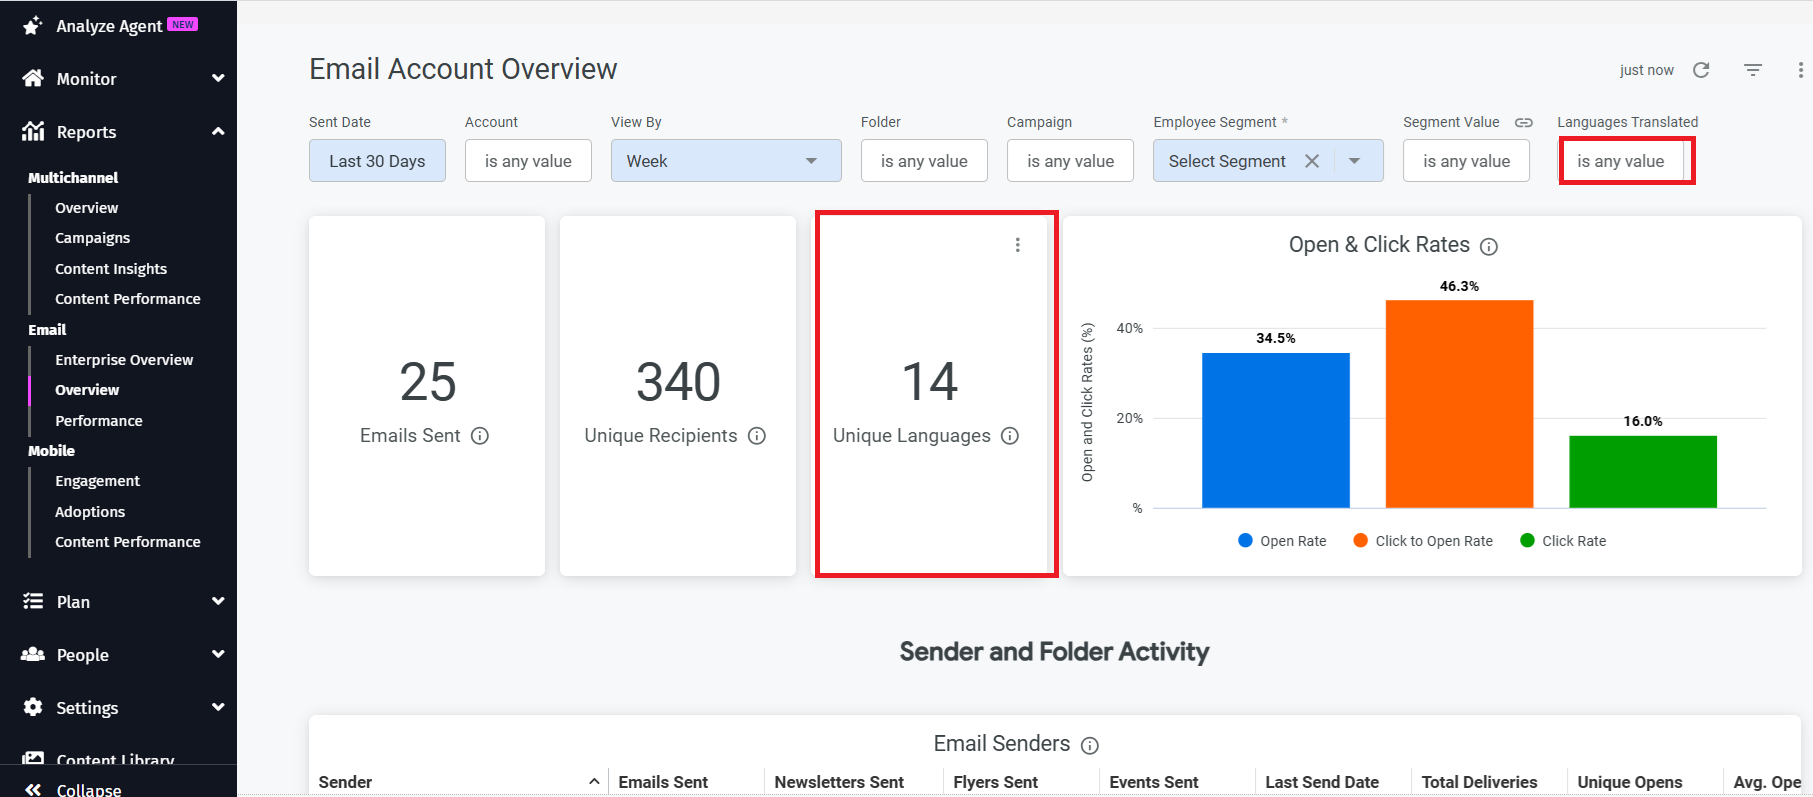Click info icon beside Emails Sent
Image resolution: width=1813 pixels, height=797 pixels.
(480, 436)
